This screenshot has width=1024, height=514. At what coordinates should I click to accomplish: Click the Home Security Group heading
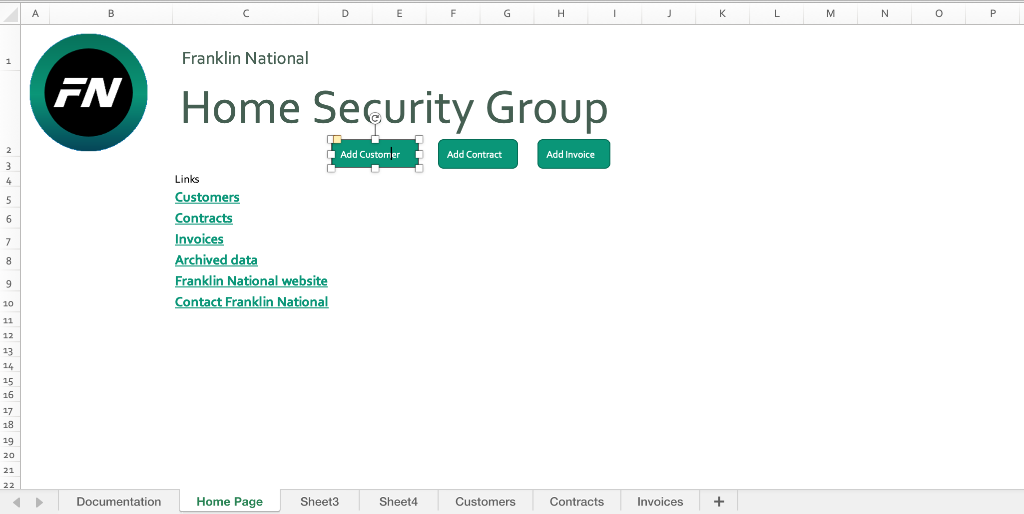click(394, 108)
